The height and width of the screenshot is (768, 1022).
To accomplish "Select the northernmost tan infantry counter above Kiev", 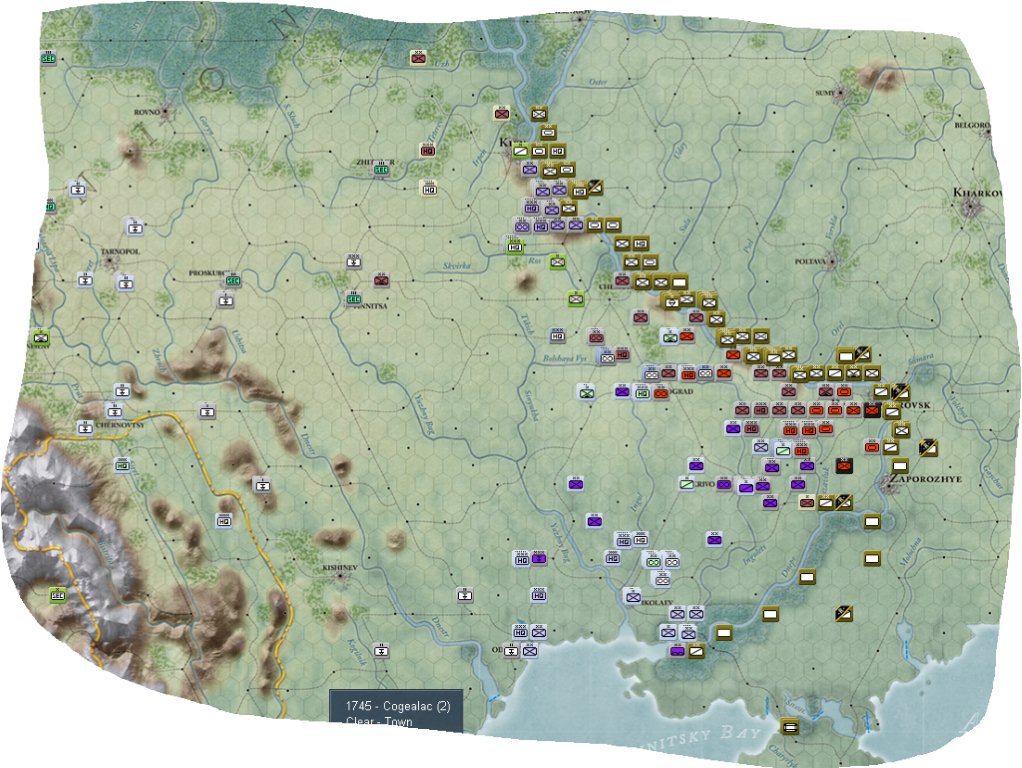I will click(x=538, y=114).
